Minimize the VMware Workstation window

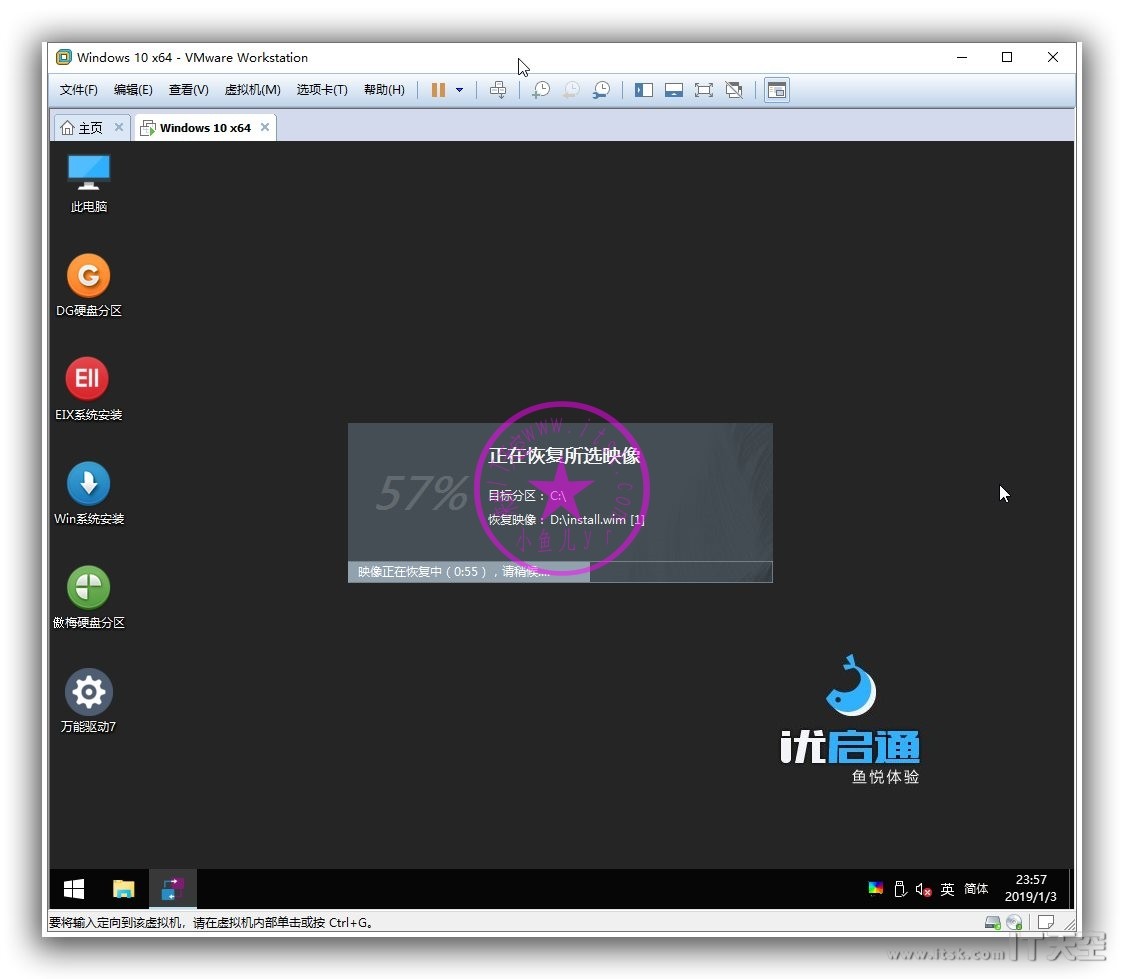click(962, 57)
